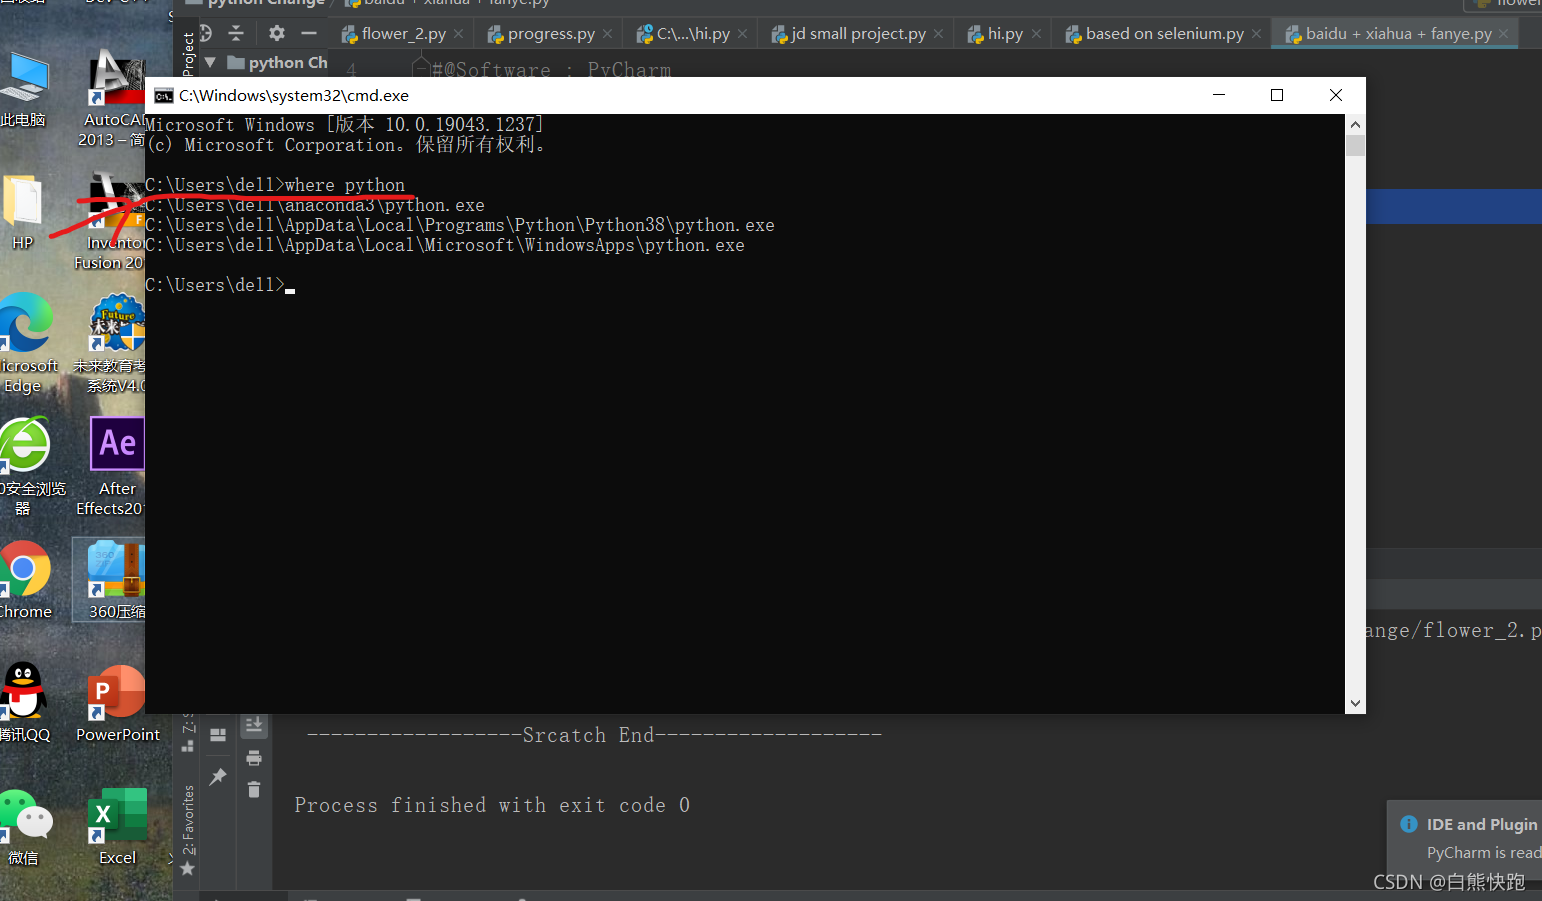The height and width of the screenshot is (901, 1542).
Task: Select the Microsoft Edge desktop icon
Action: [x=27, y=343]
